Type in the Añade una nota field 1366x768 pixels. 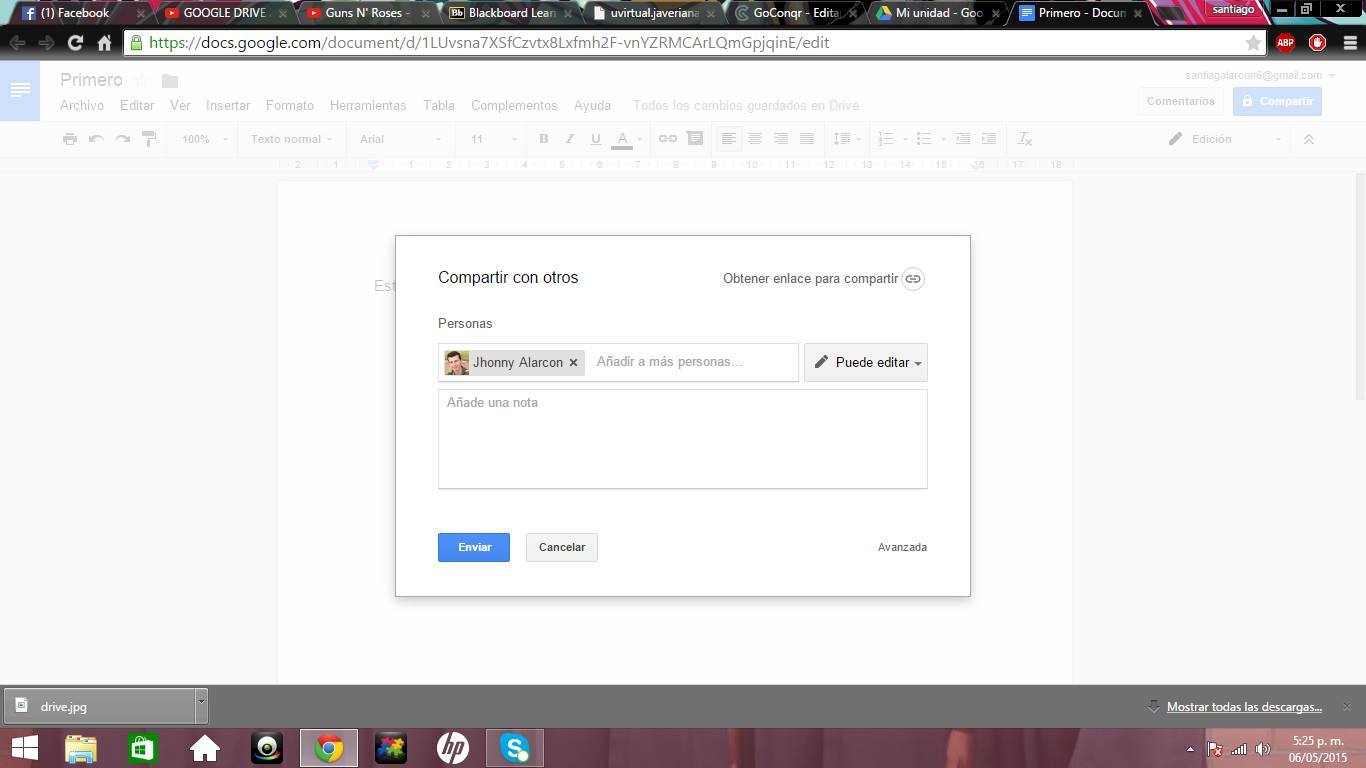coord(682,438)
